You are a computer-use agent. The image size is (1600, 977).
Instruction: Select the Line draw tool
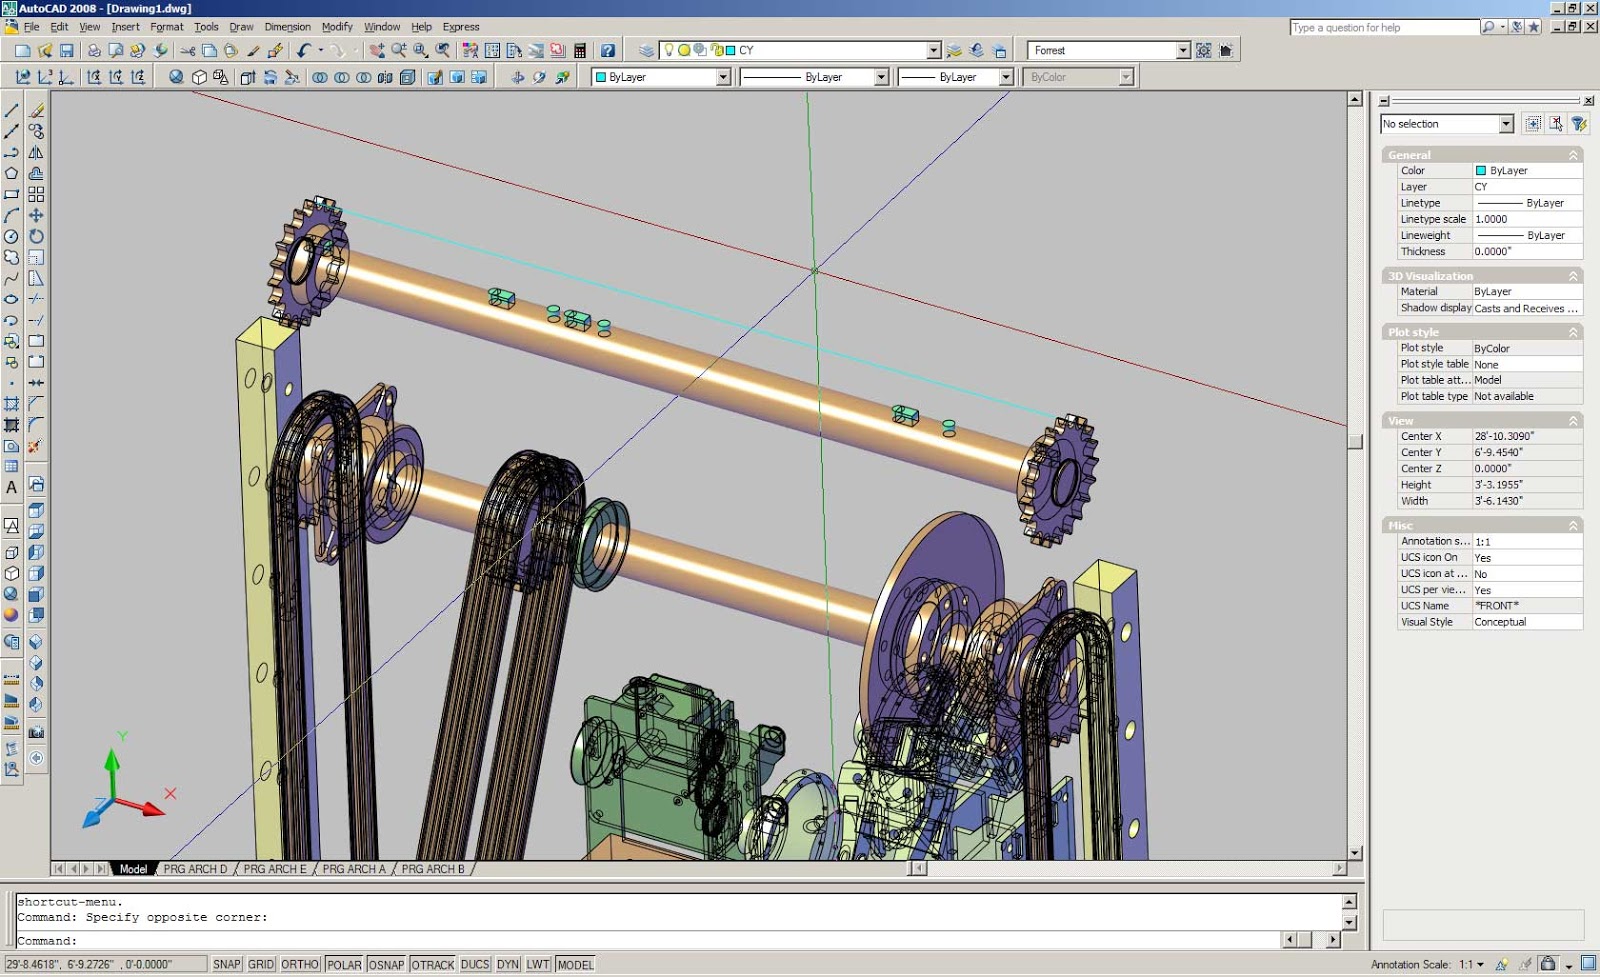coord(12,111)
